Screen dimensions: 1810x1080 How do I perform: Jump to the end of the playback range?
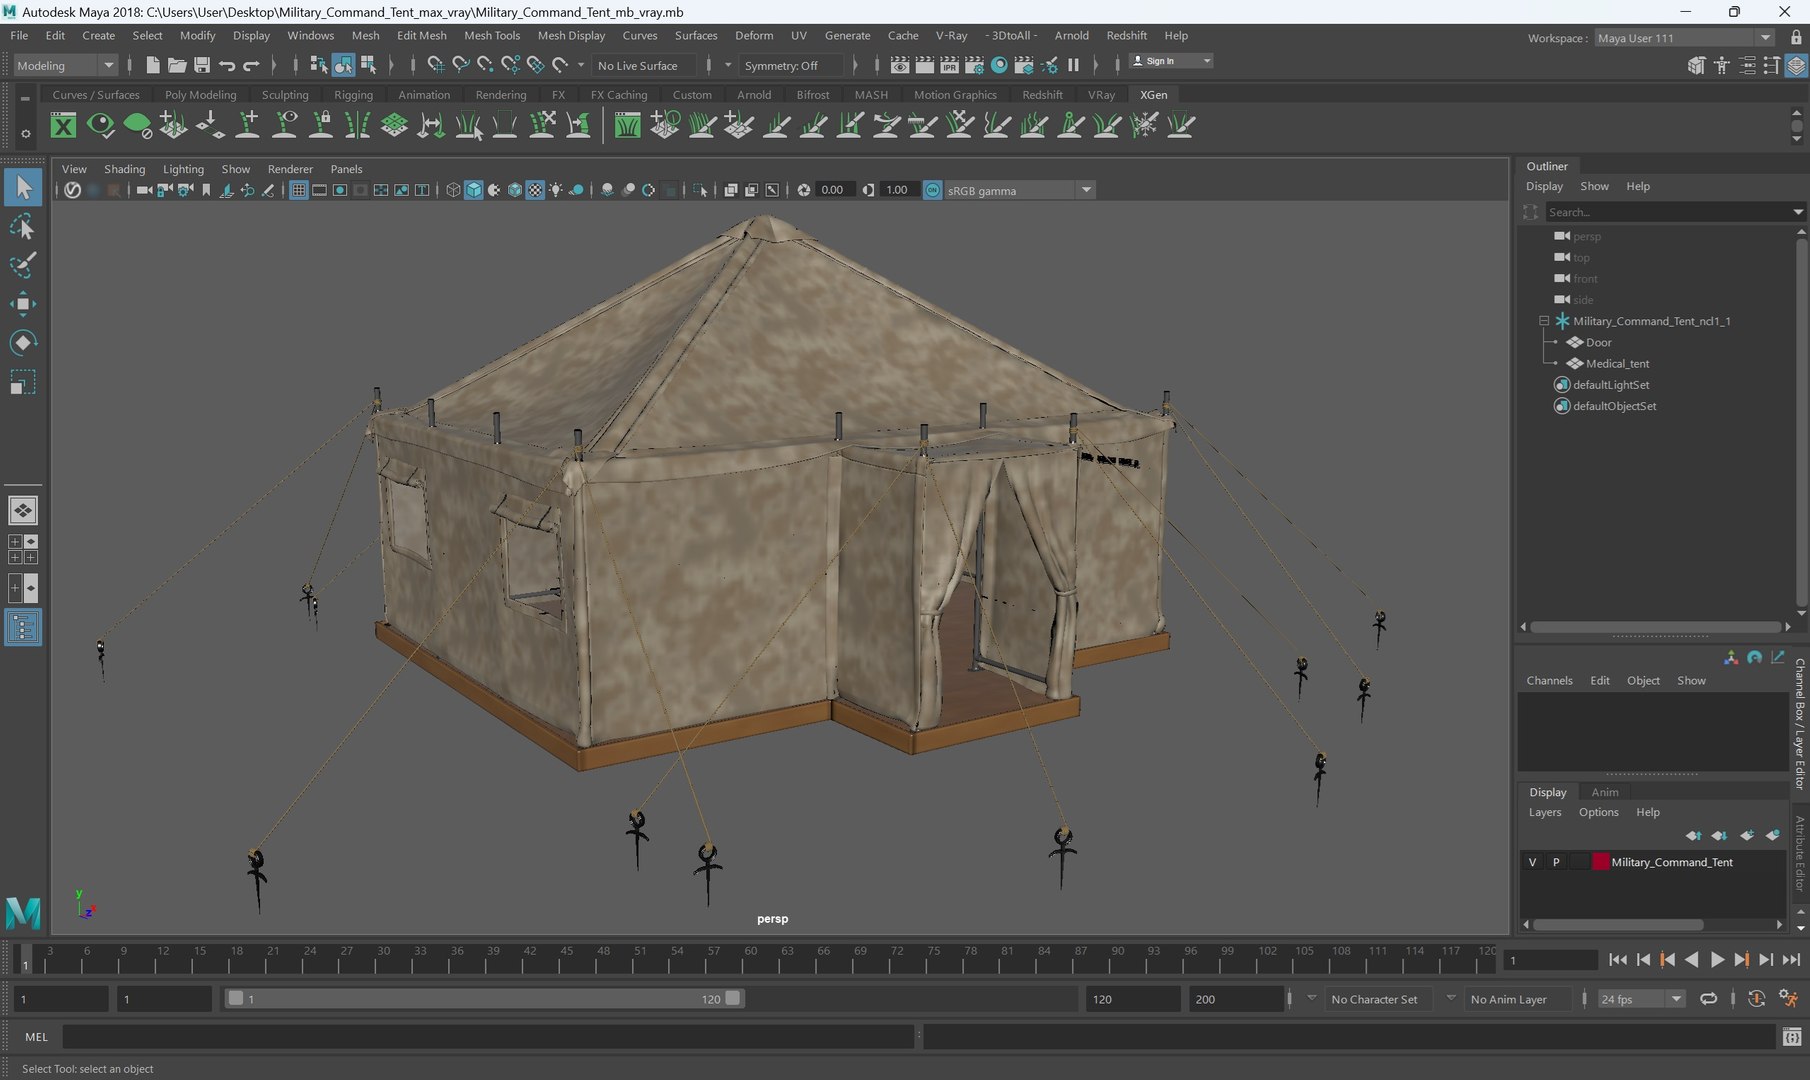[1791, 959]
